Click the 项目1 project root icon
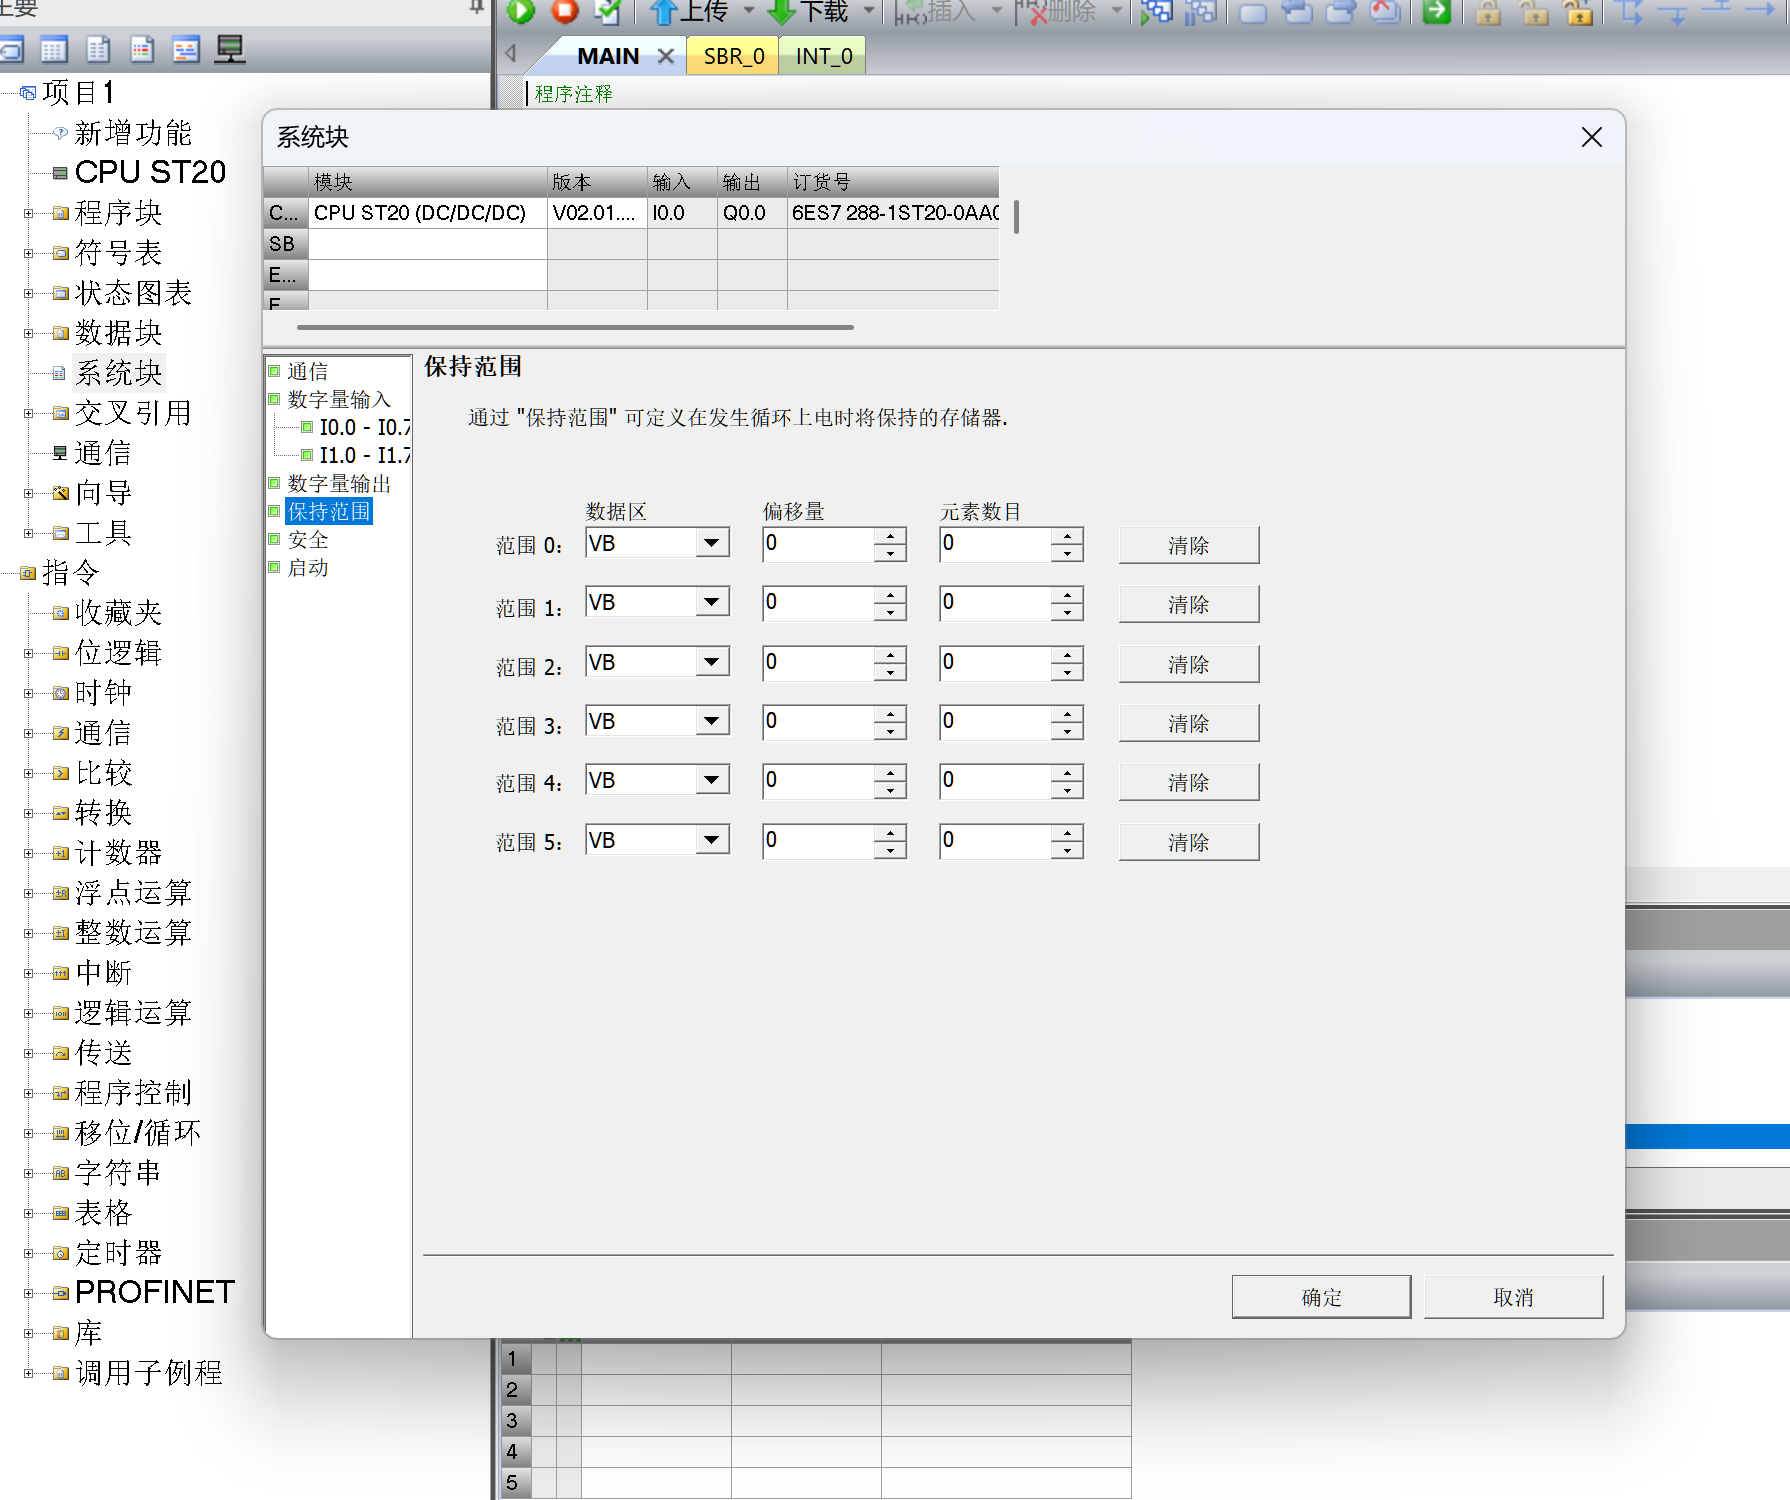The height and width of the screenshot is (1500, 1790). click(x=28, y=93)
